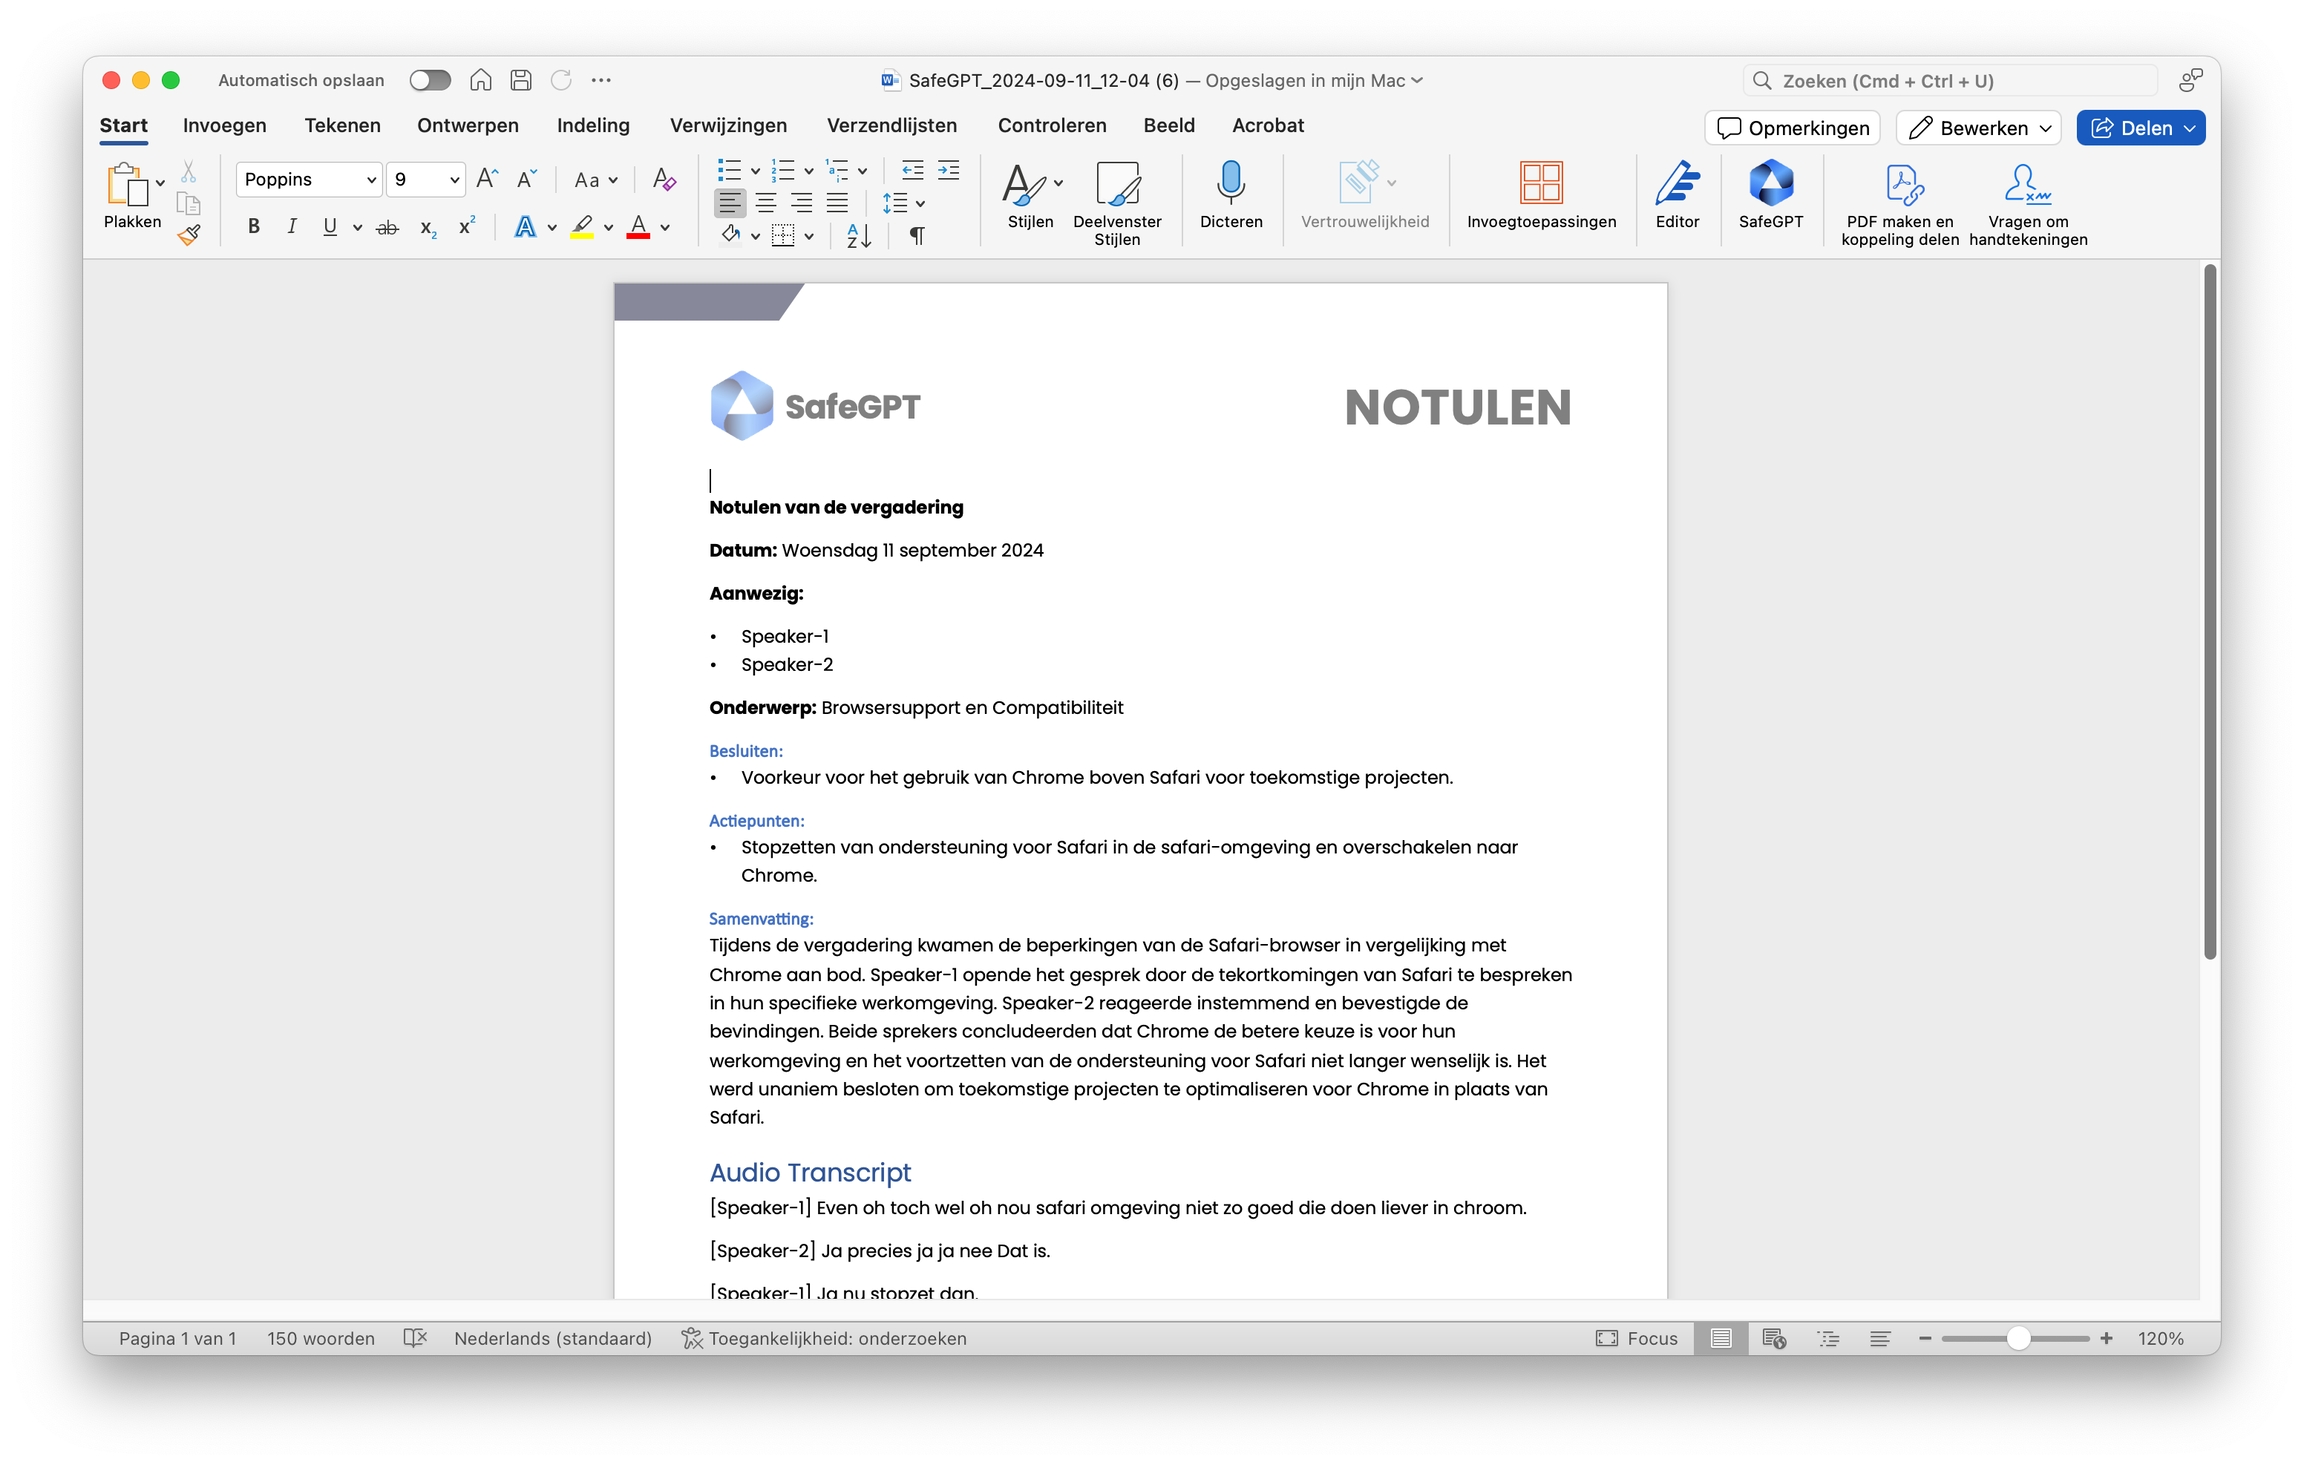
Task: Apply the red font color swatch
Action: point(638,228)
